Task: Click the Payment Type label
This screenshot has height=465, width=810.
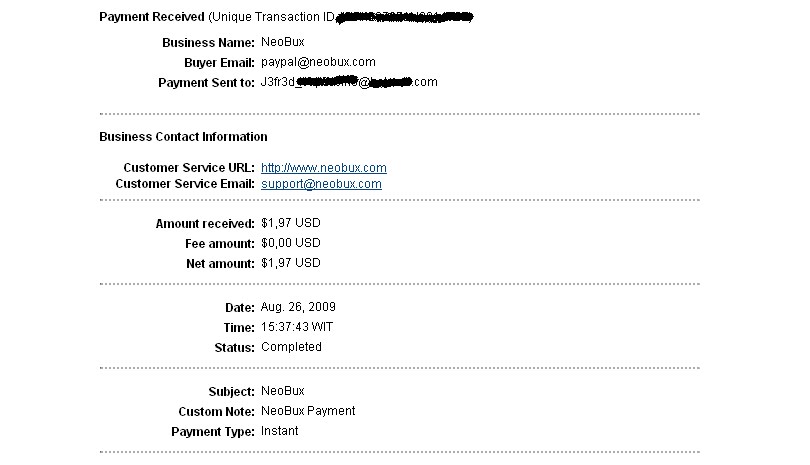Action: [x=213, y=431]
